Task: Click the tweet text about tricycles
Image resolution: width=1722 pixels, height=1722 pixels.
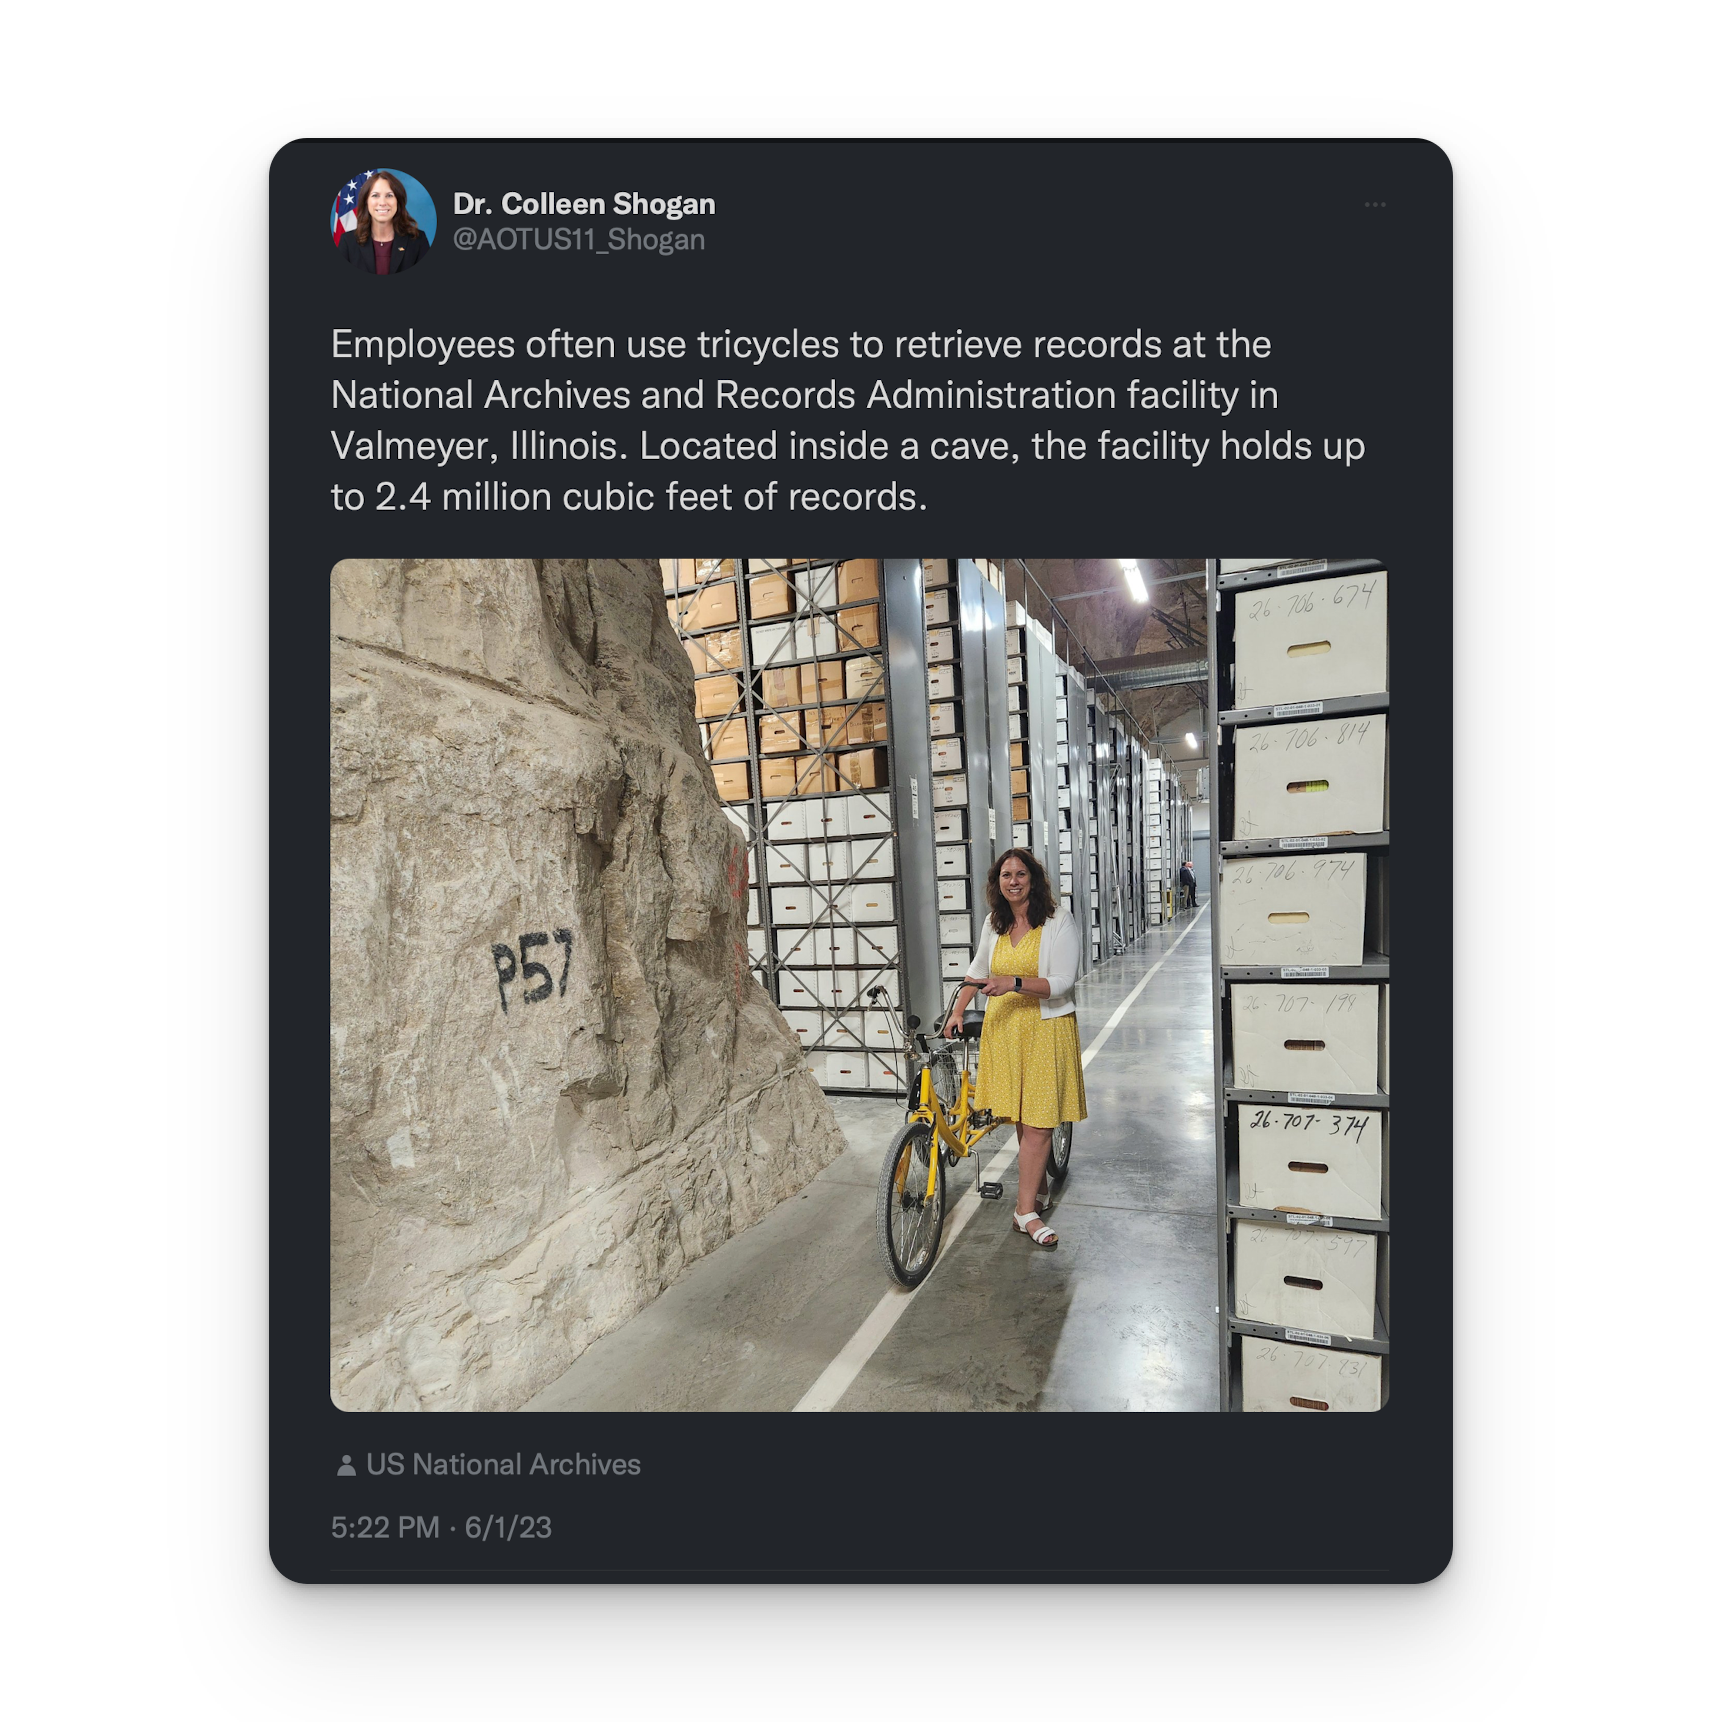Action: pyautogui.click(x=848, y=420)
